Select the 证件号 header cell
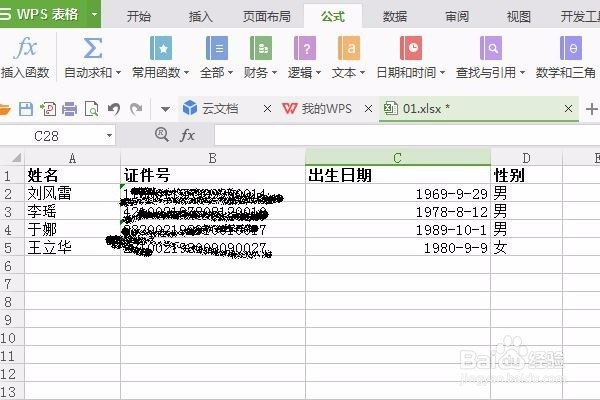This screenshot has width=600, height=400. tap(213, 175)
